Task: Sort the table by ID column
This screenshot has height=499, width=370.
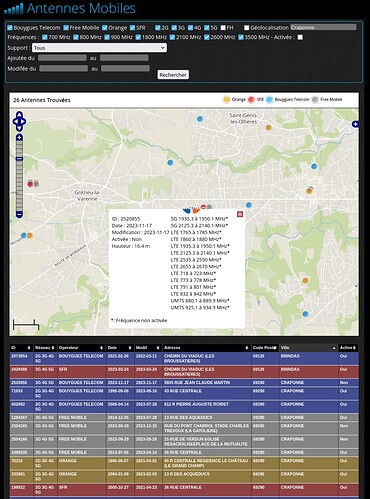Action: tap(21, 348)
